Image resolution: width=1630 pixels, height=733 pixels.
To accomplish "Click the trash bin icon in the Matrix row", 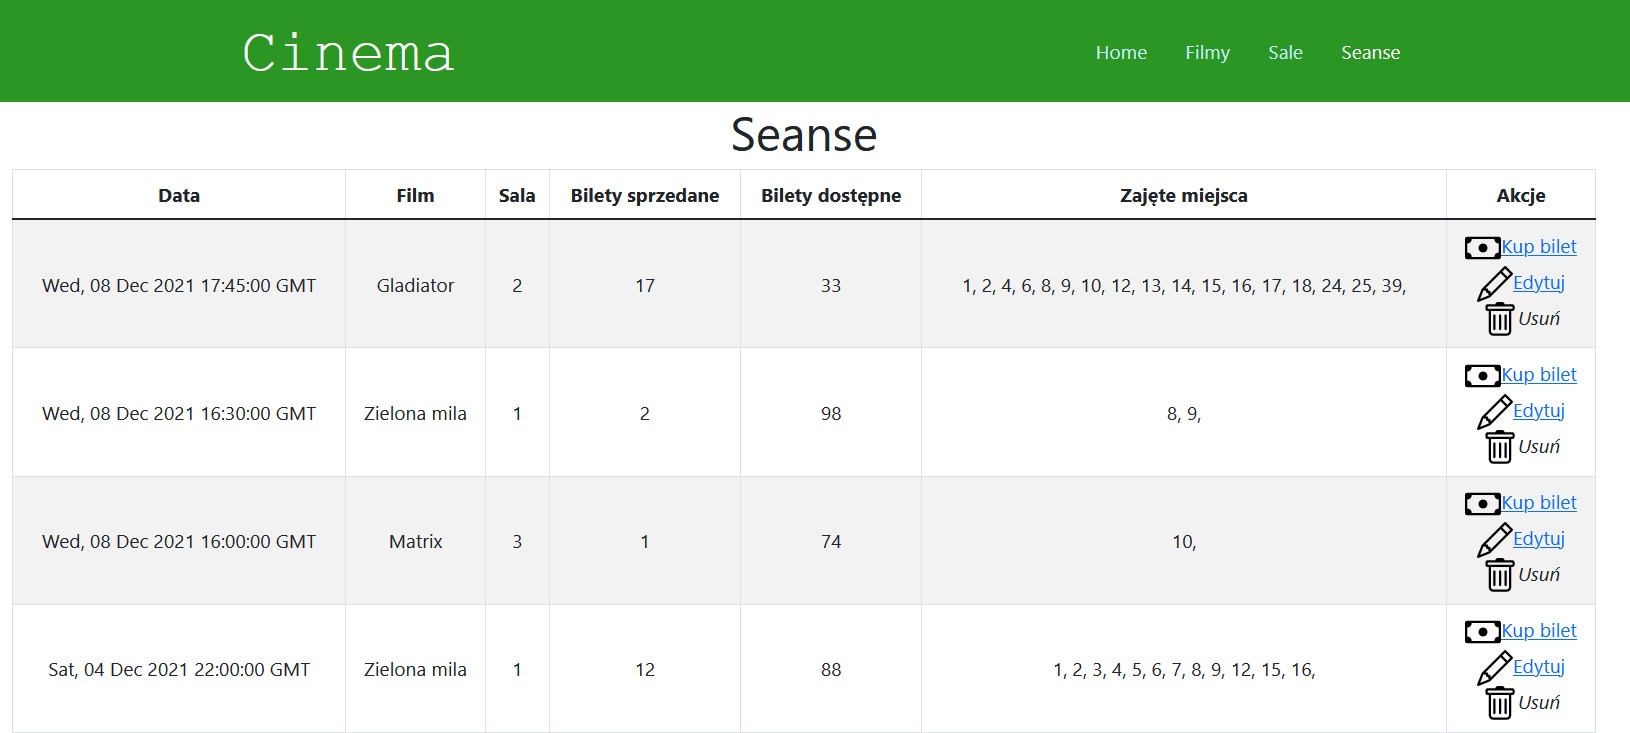I will (1499, 575).
